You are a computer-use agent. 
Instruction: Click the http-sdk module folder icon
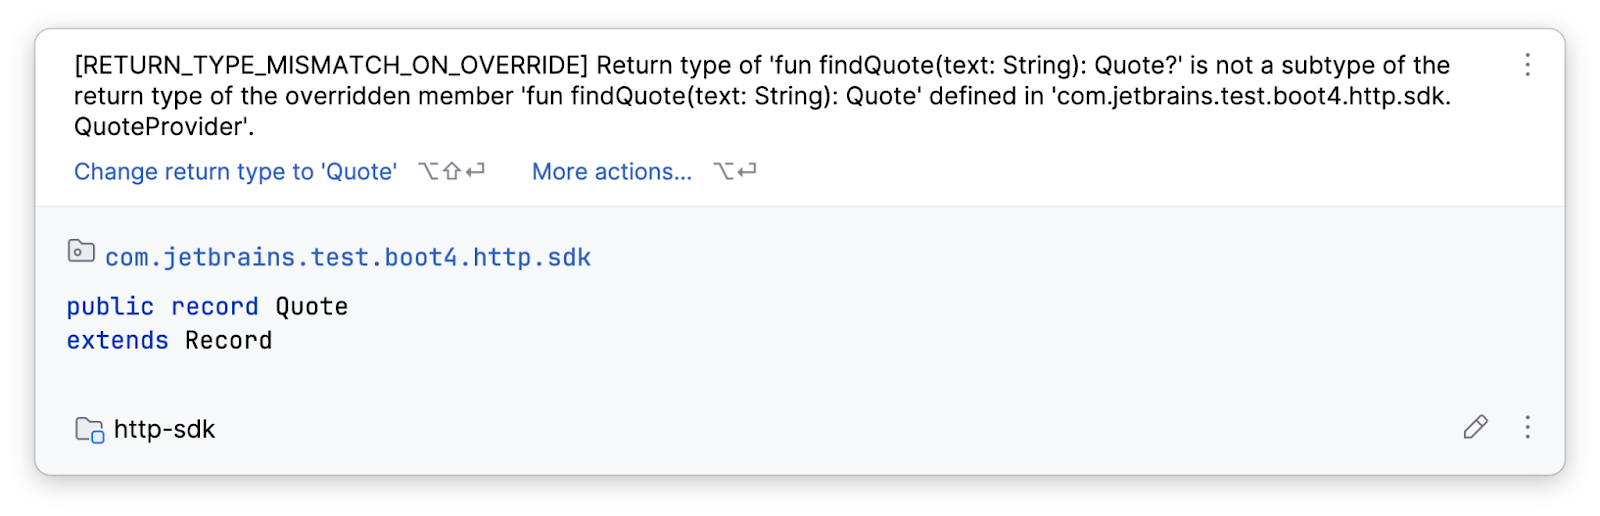coord(89,430)
